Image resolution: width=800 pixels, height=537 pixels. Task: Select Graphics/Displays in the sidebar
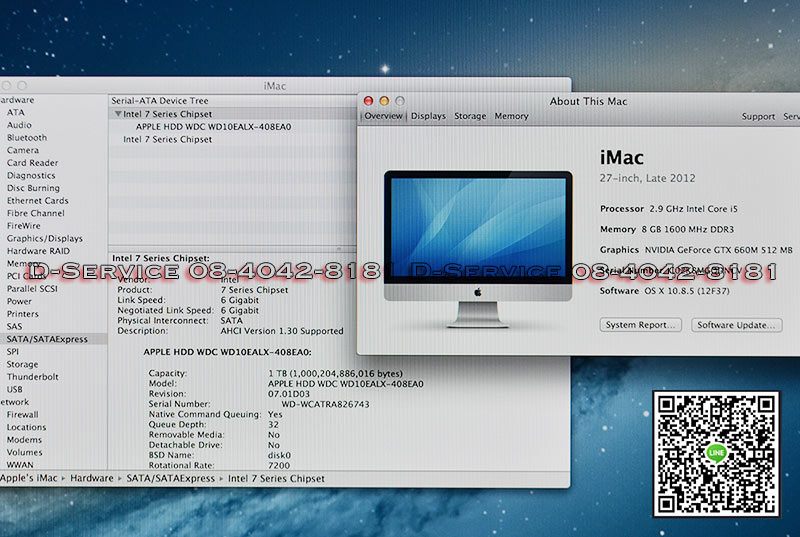coord(44,238)
